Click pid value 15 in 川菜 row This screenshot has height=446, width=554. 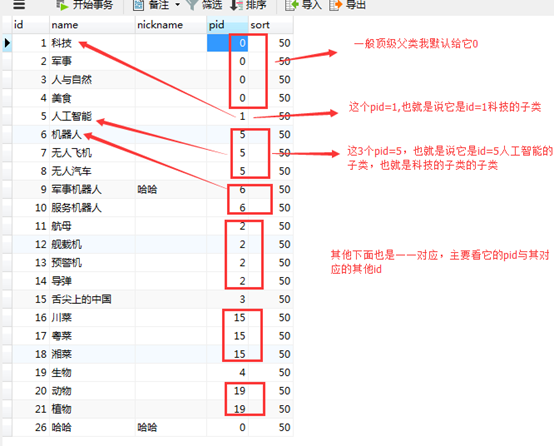coord(239,318)
